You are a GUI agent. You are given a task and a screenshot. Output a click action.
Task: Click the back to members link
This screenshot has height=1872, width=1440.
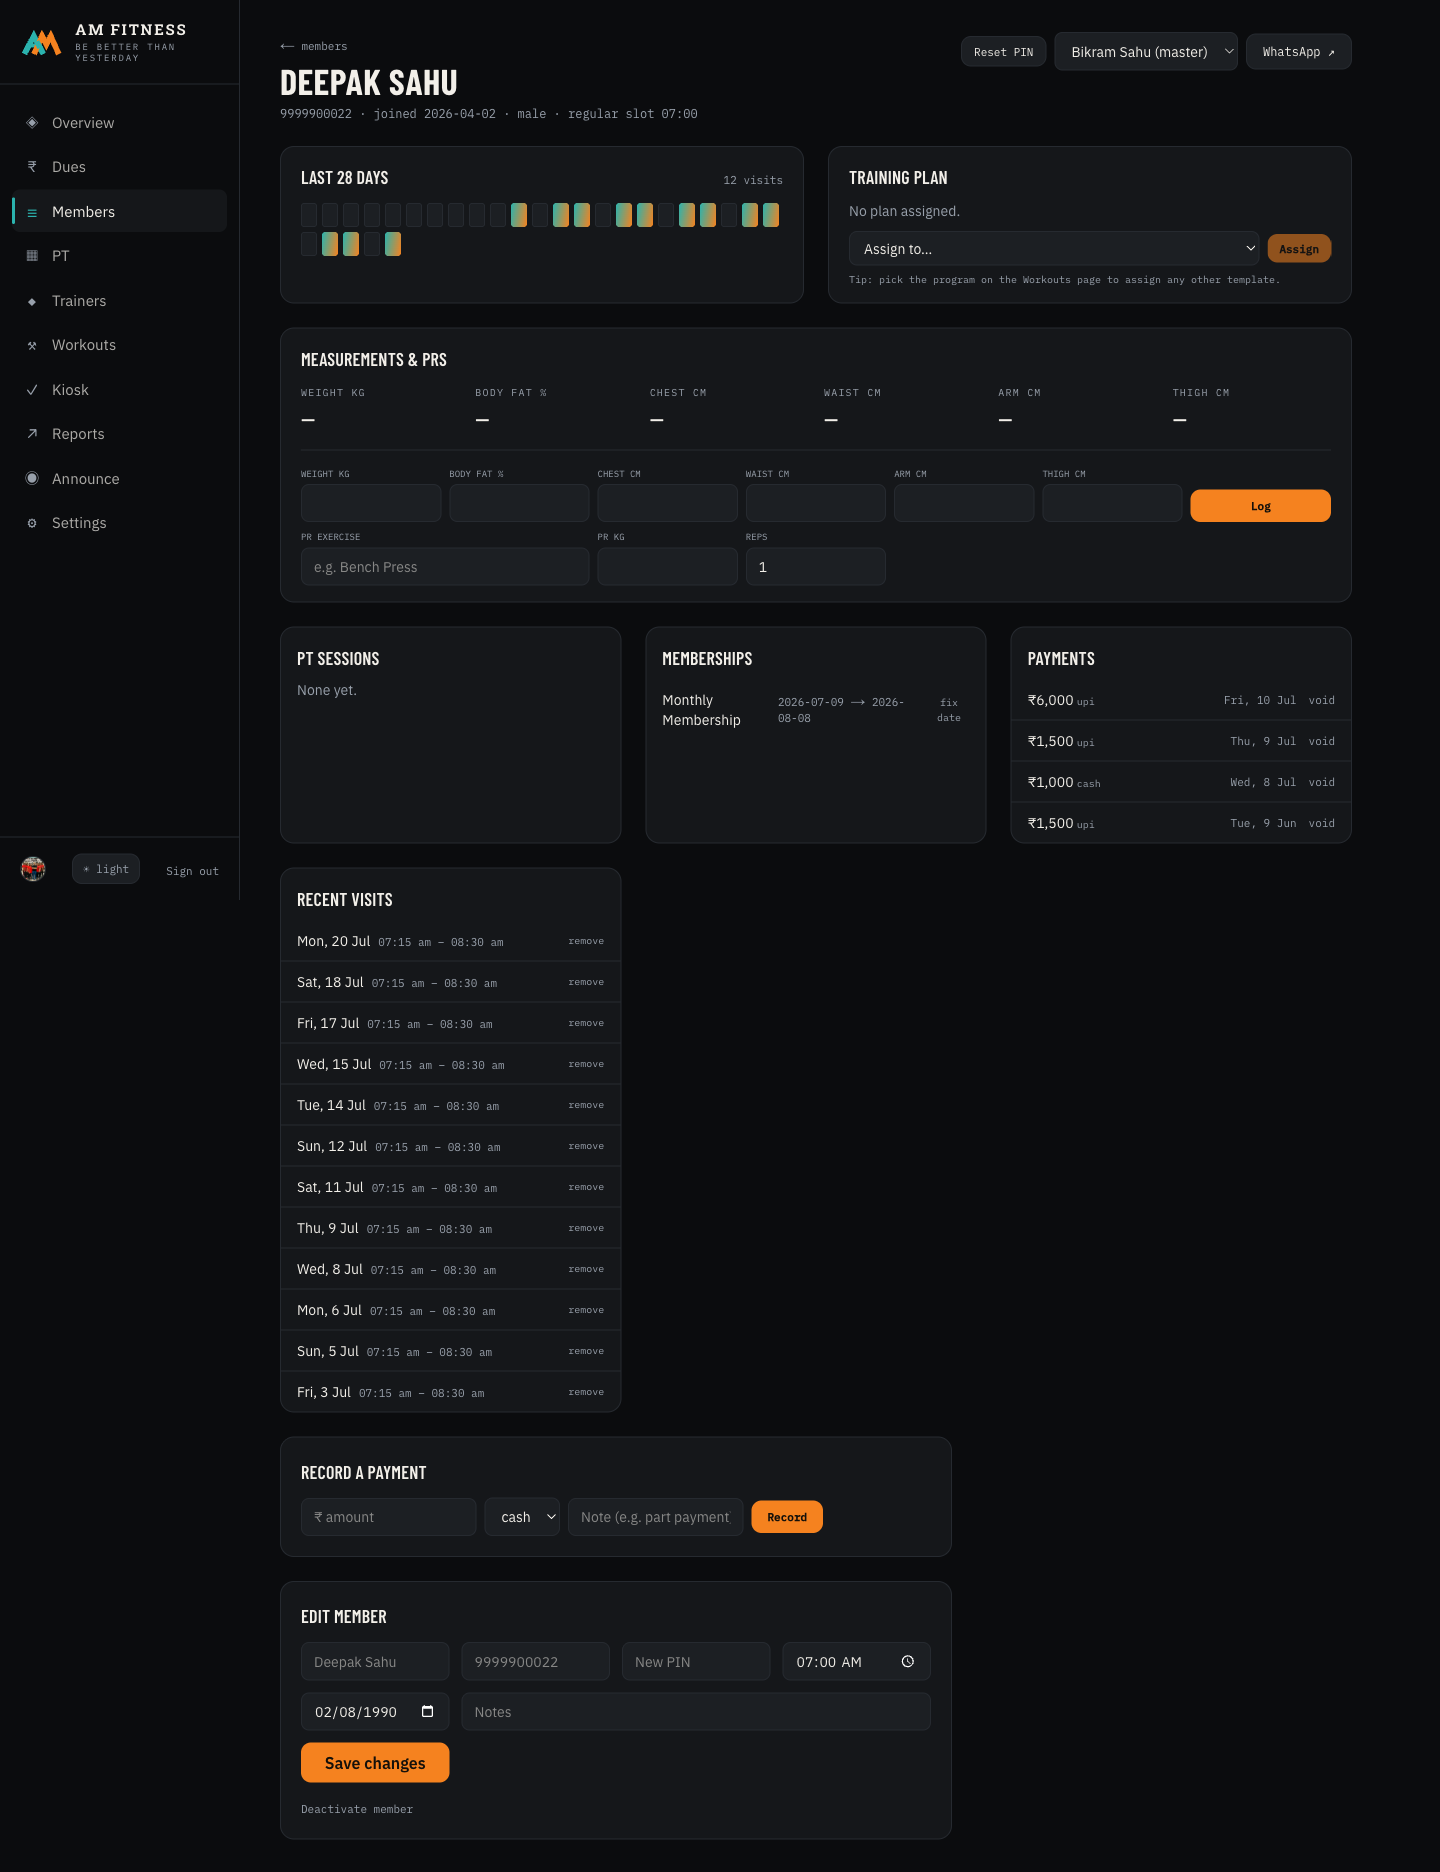(314, 46)
